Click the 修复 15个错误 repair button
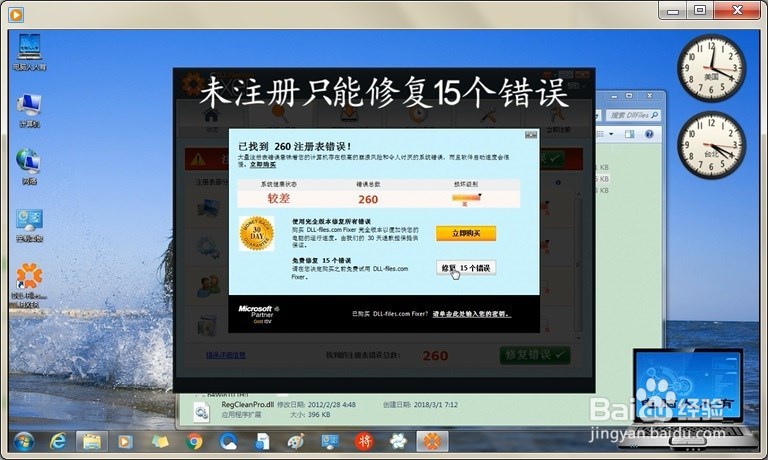The image size is (768, 460). tap(466, 268)
